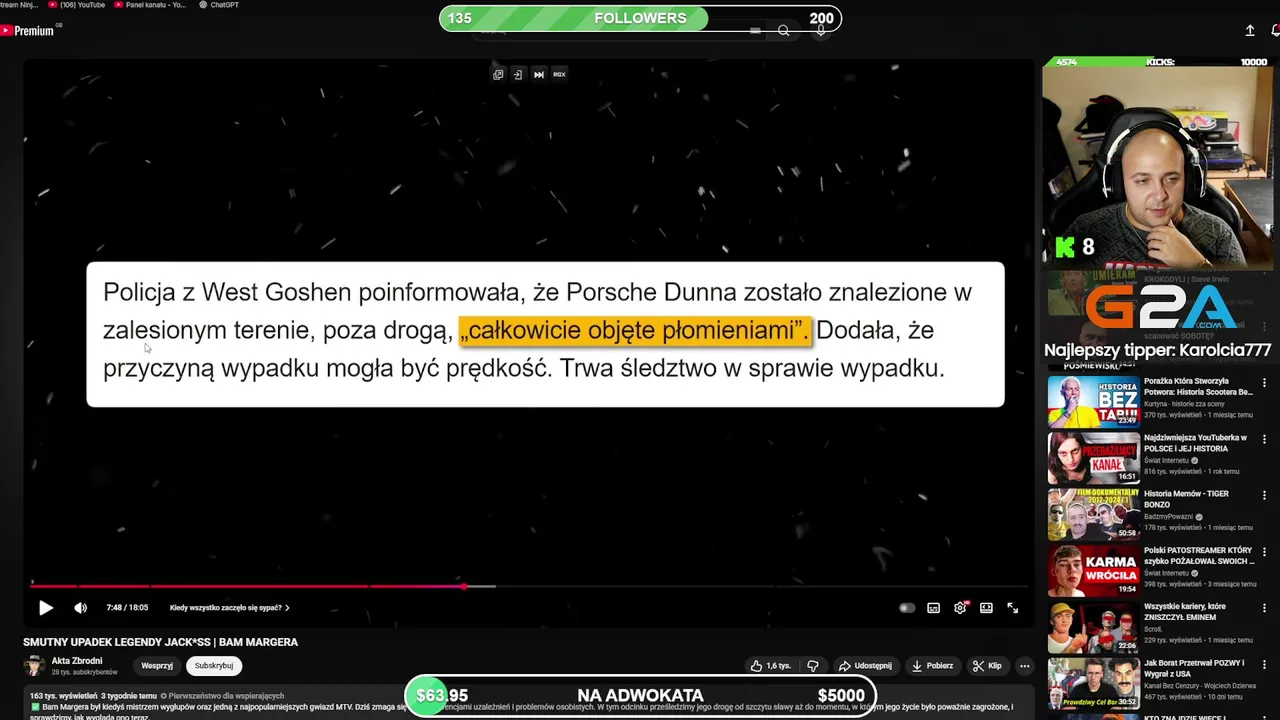Screen dimensions: 1280x720
Task: Open options menu for 'Najdziwniejsza YouTuberka' video
Action: [1264, 439]
